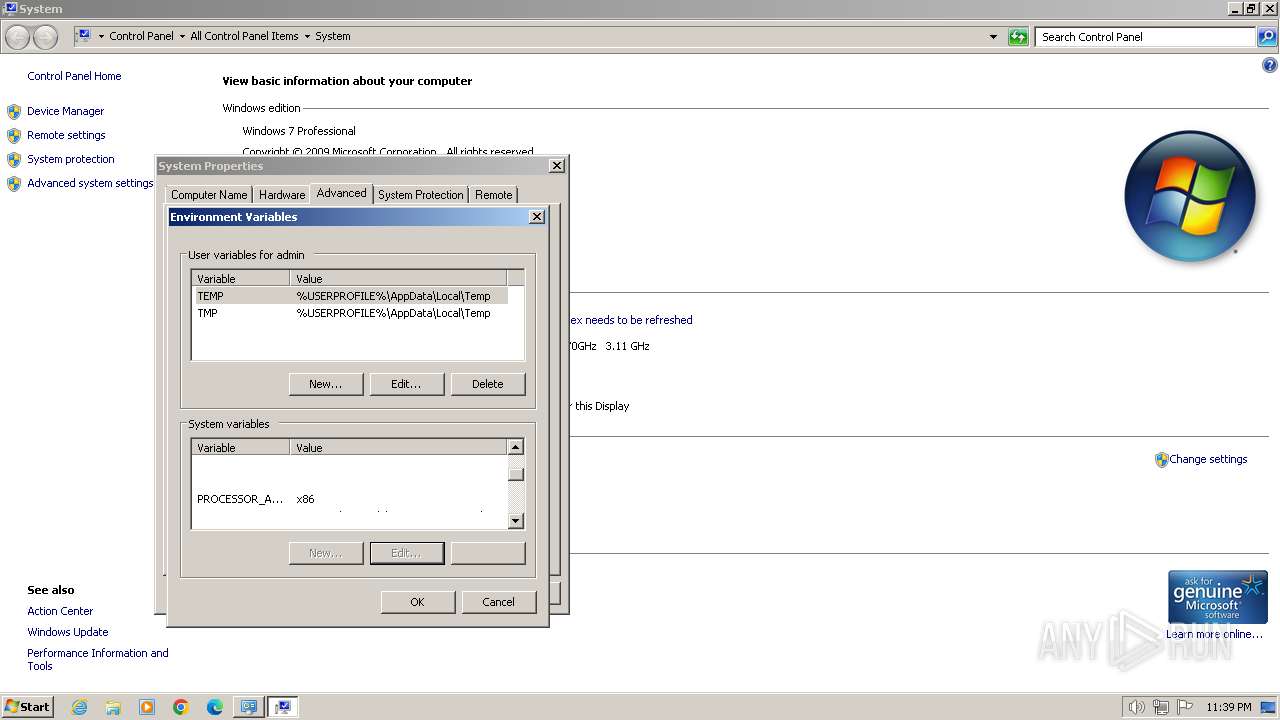Switch to the Computer Name tab
The height and width of the screenshot is (720, 1280).
point(209,195)
